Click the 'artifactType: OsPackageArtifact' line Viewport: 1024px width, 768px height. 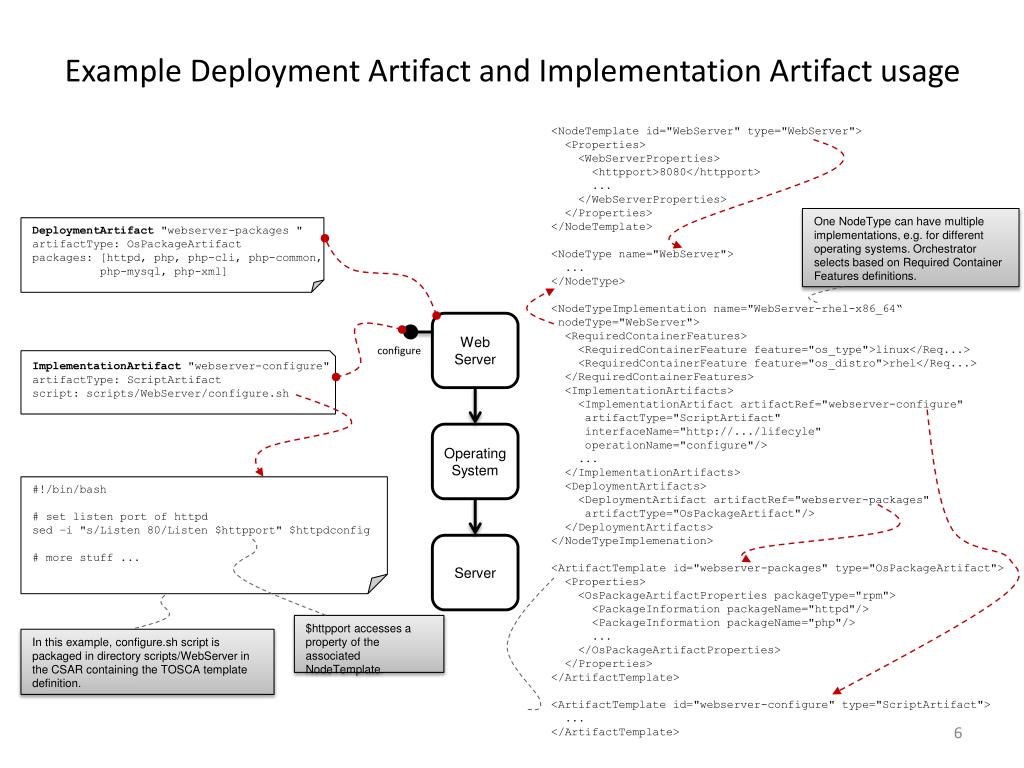(136, 244)
